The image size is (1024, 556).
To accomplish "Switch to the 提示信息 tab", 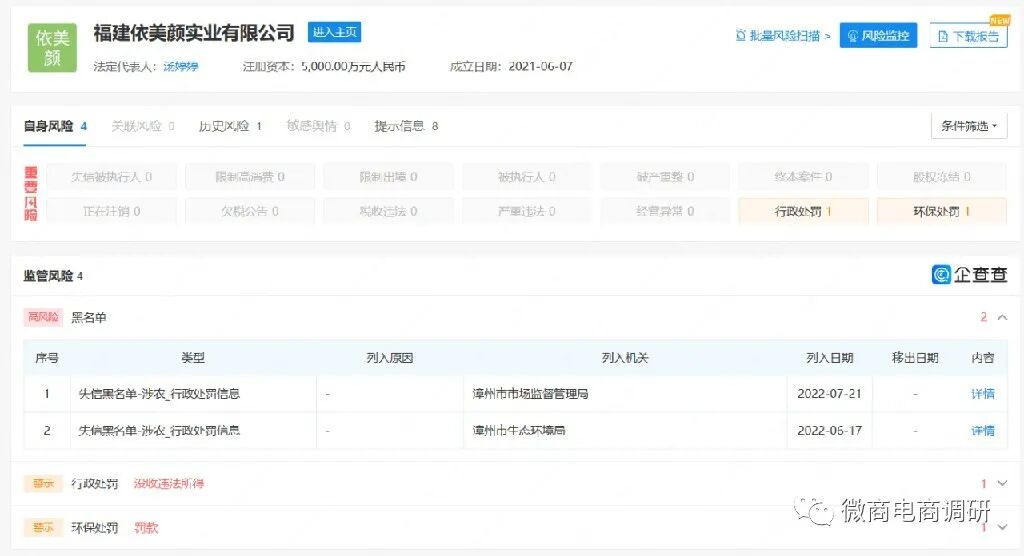I will tap(406, 126).
